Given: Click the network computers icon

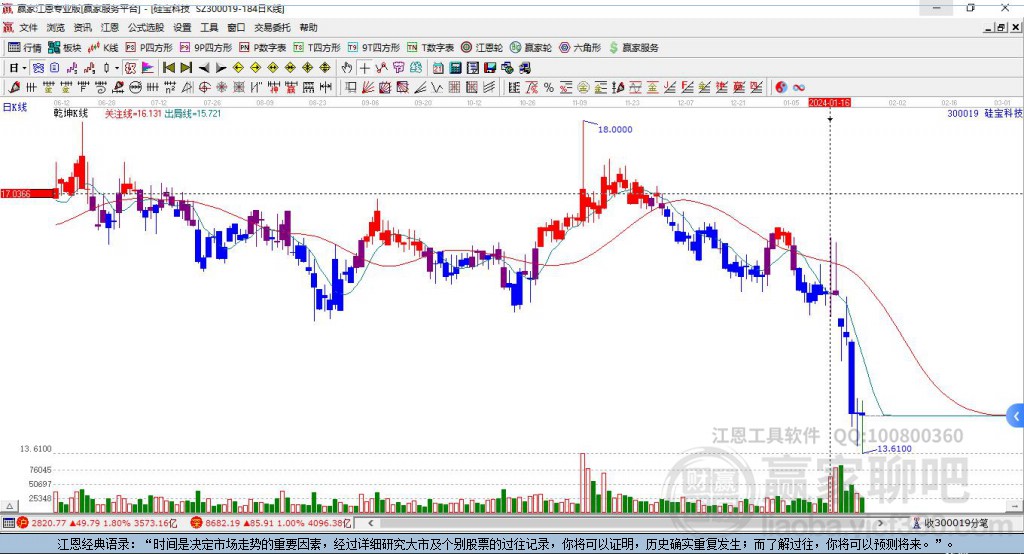Looking at the screenshot, I should [x=507, y=68].
